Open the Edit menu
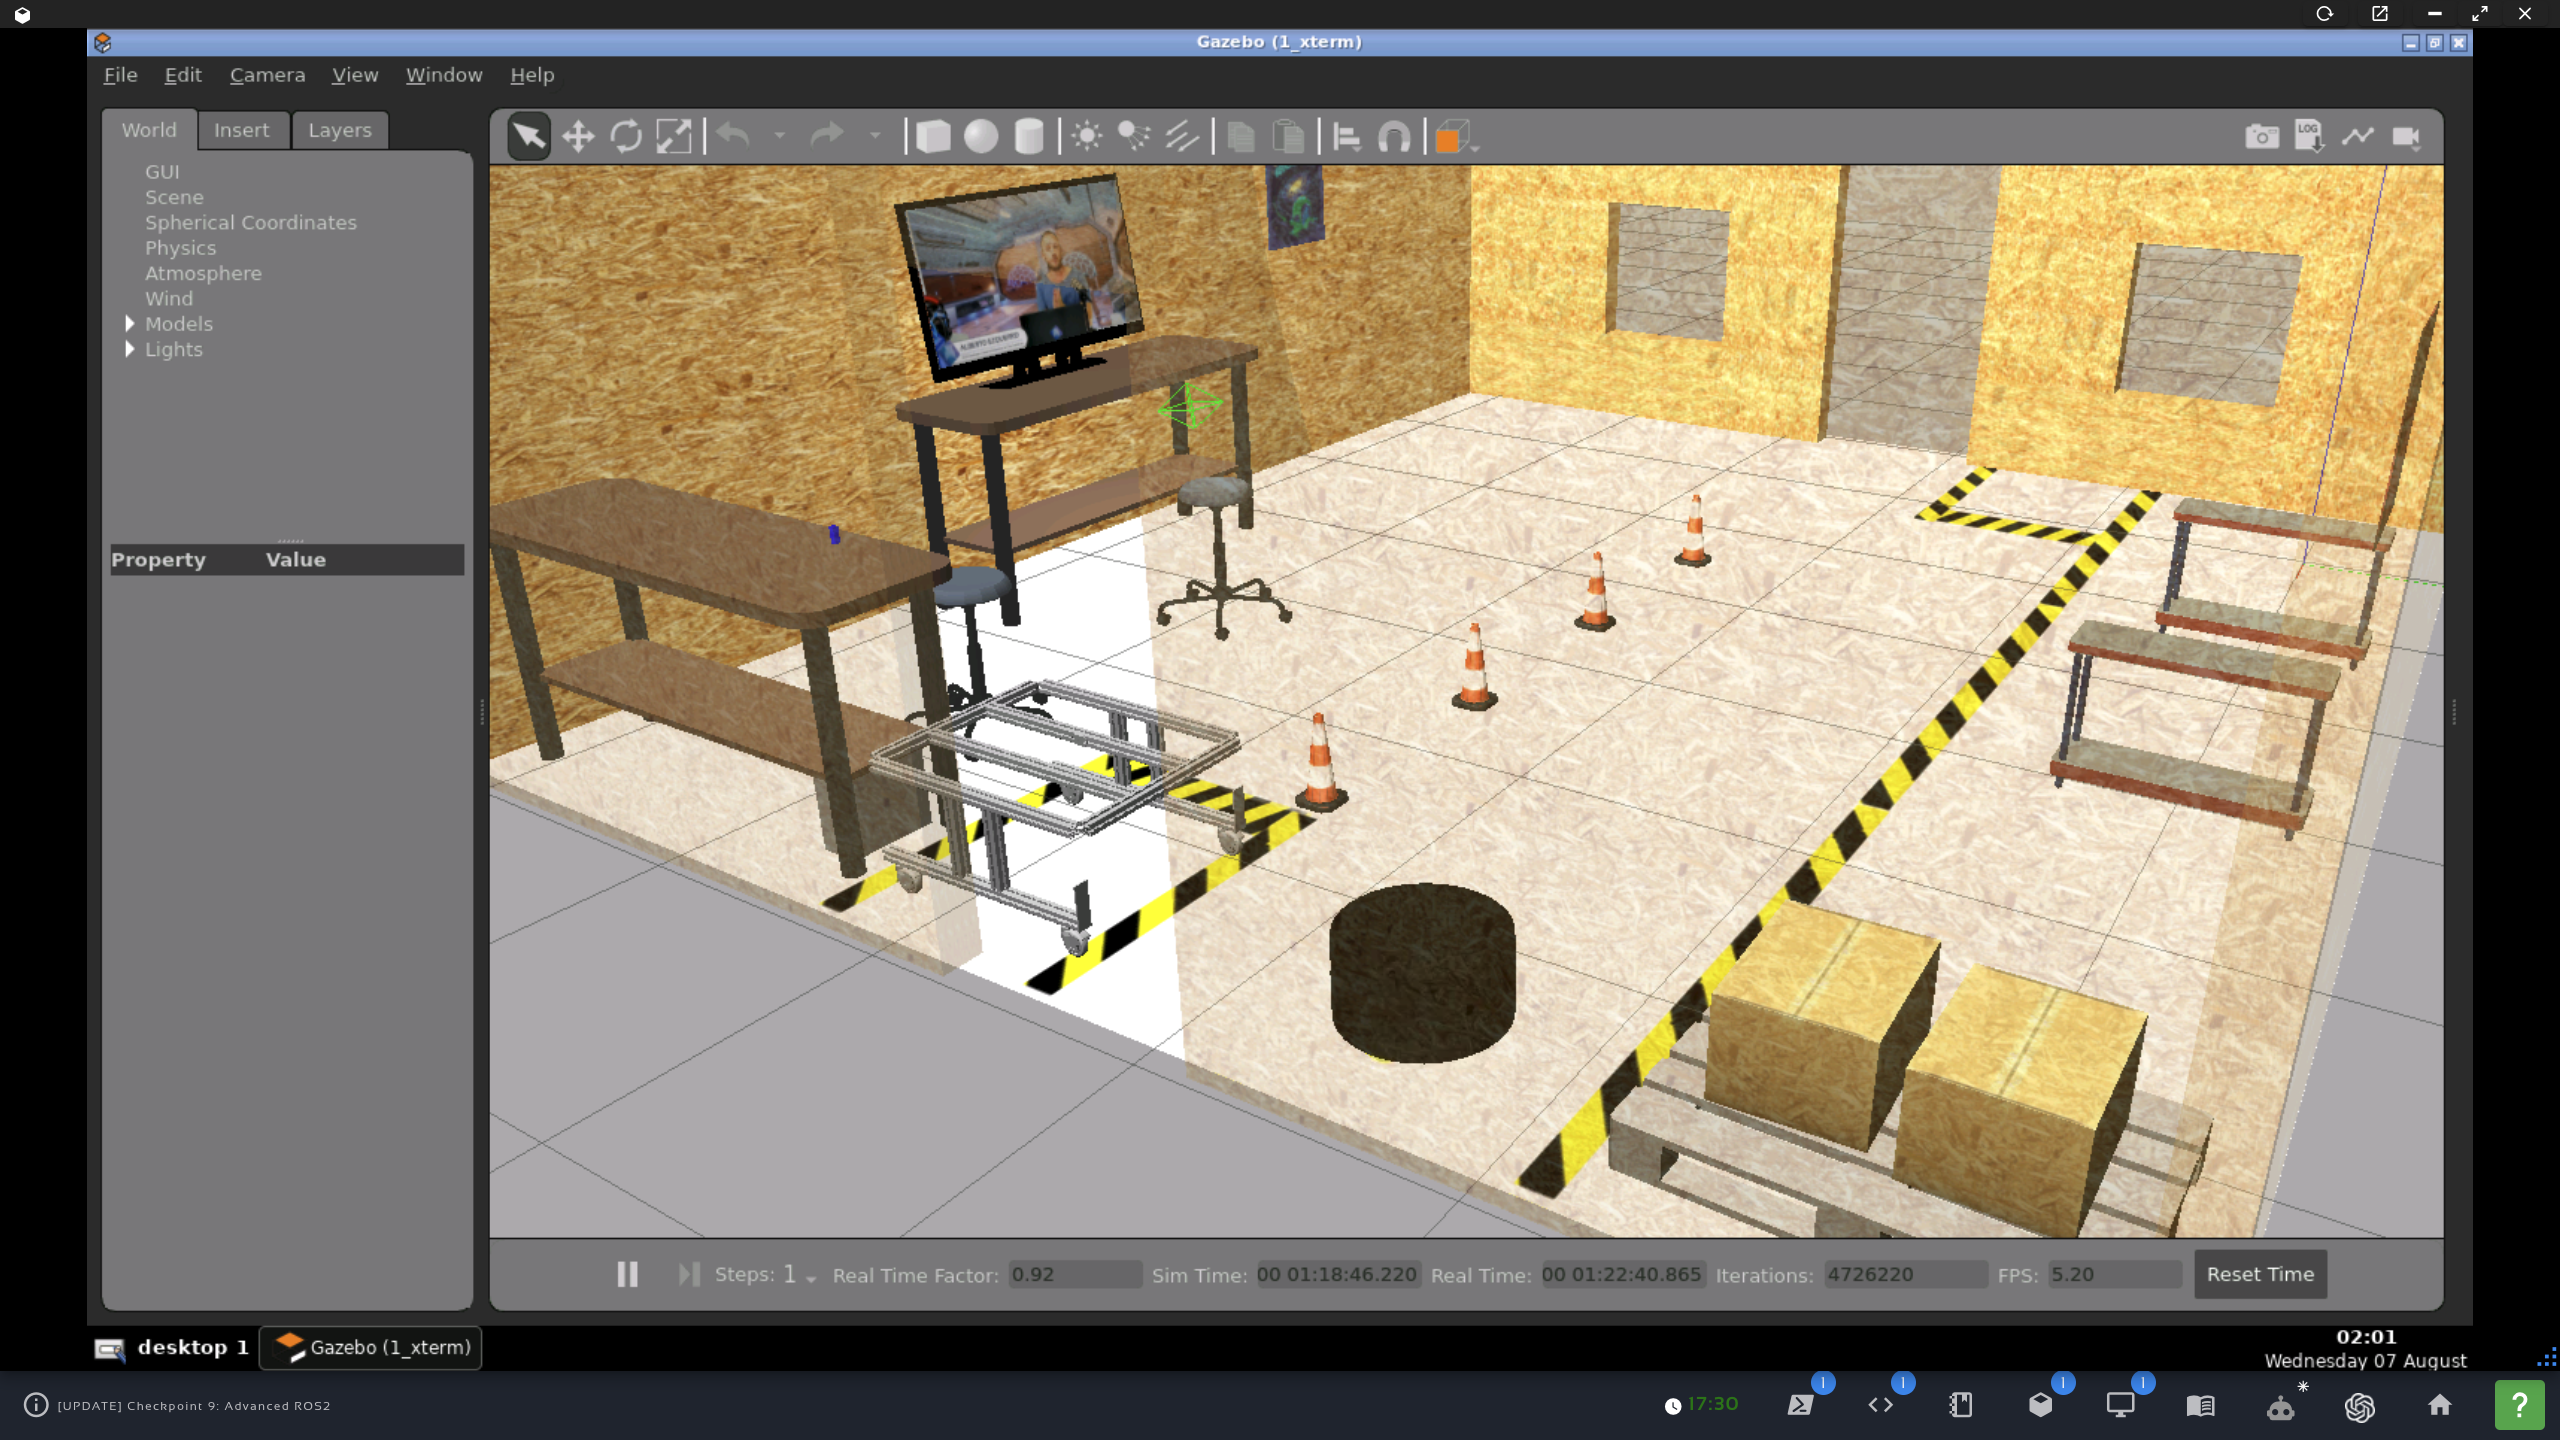 coord(183,74)
